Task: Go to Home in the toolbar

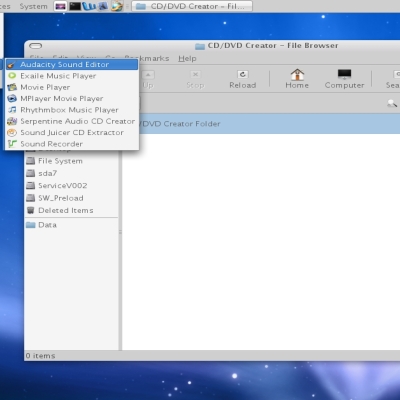Action: pos(297,79)
